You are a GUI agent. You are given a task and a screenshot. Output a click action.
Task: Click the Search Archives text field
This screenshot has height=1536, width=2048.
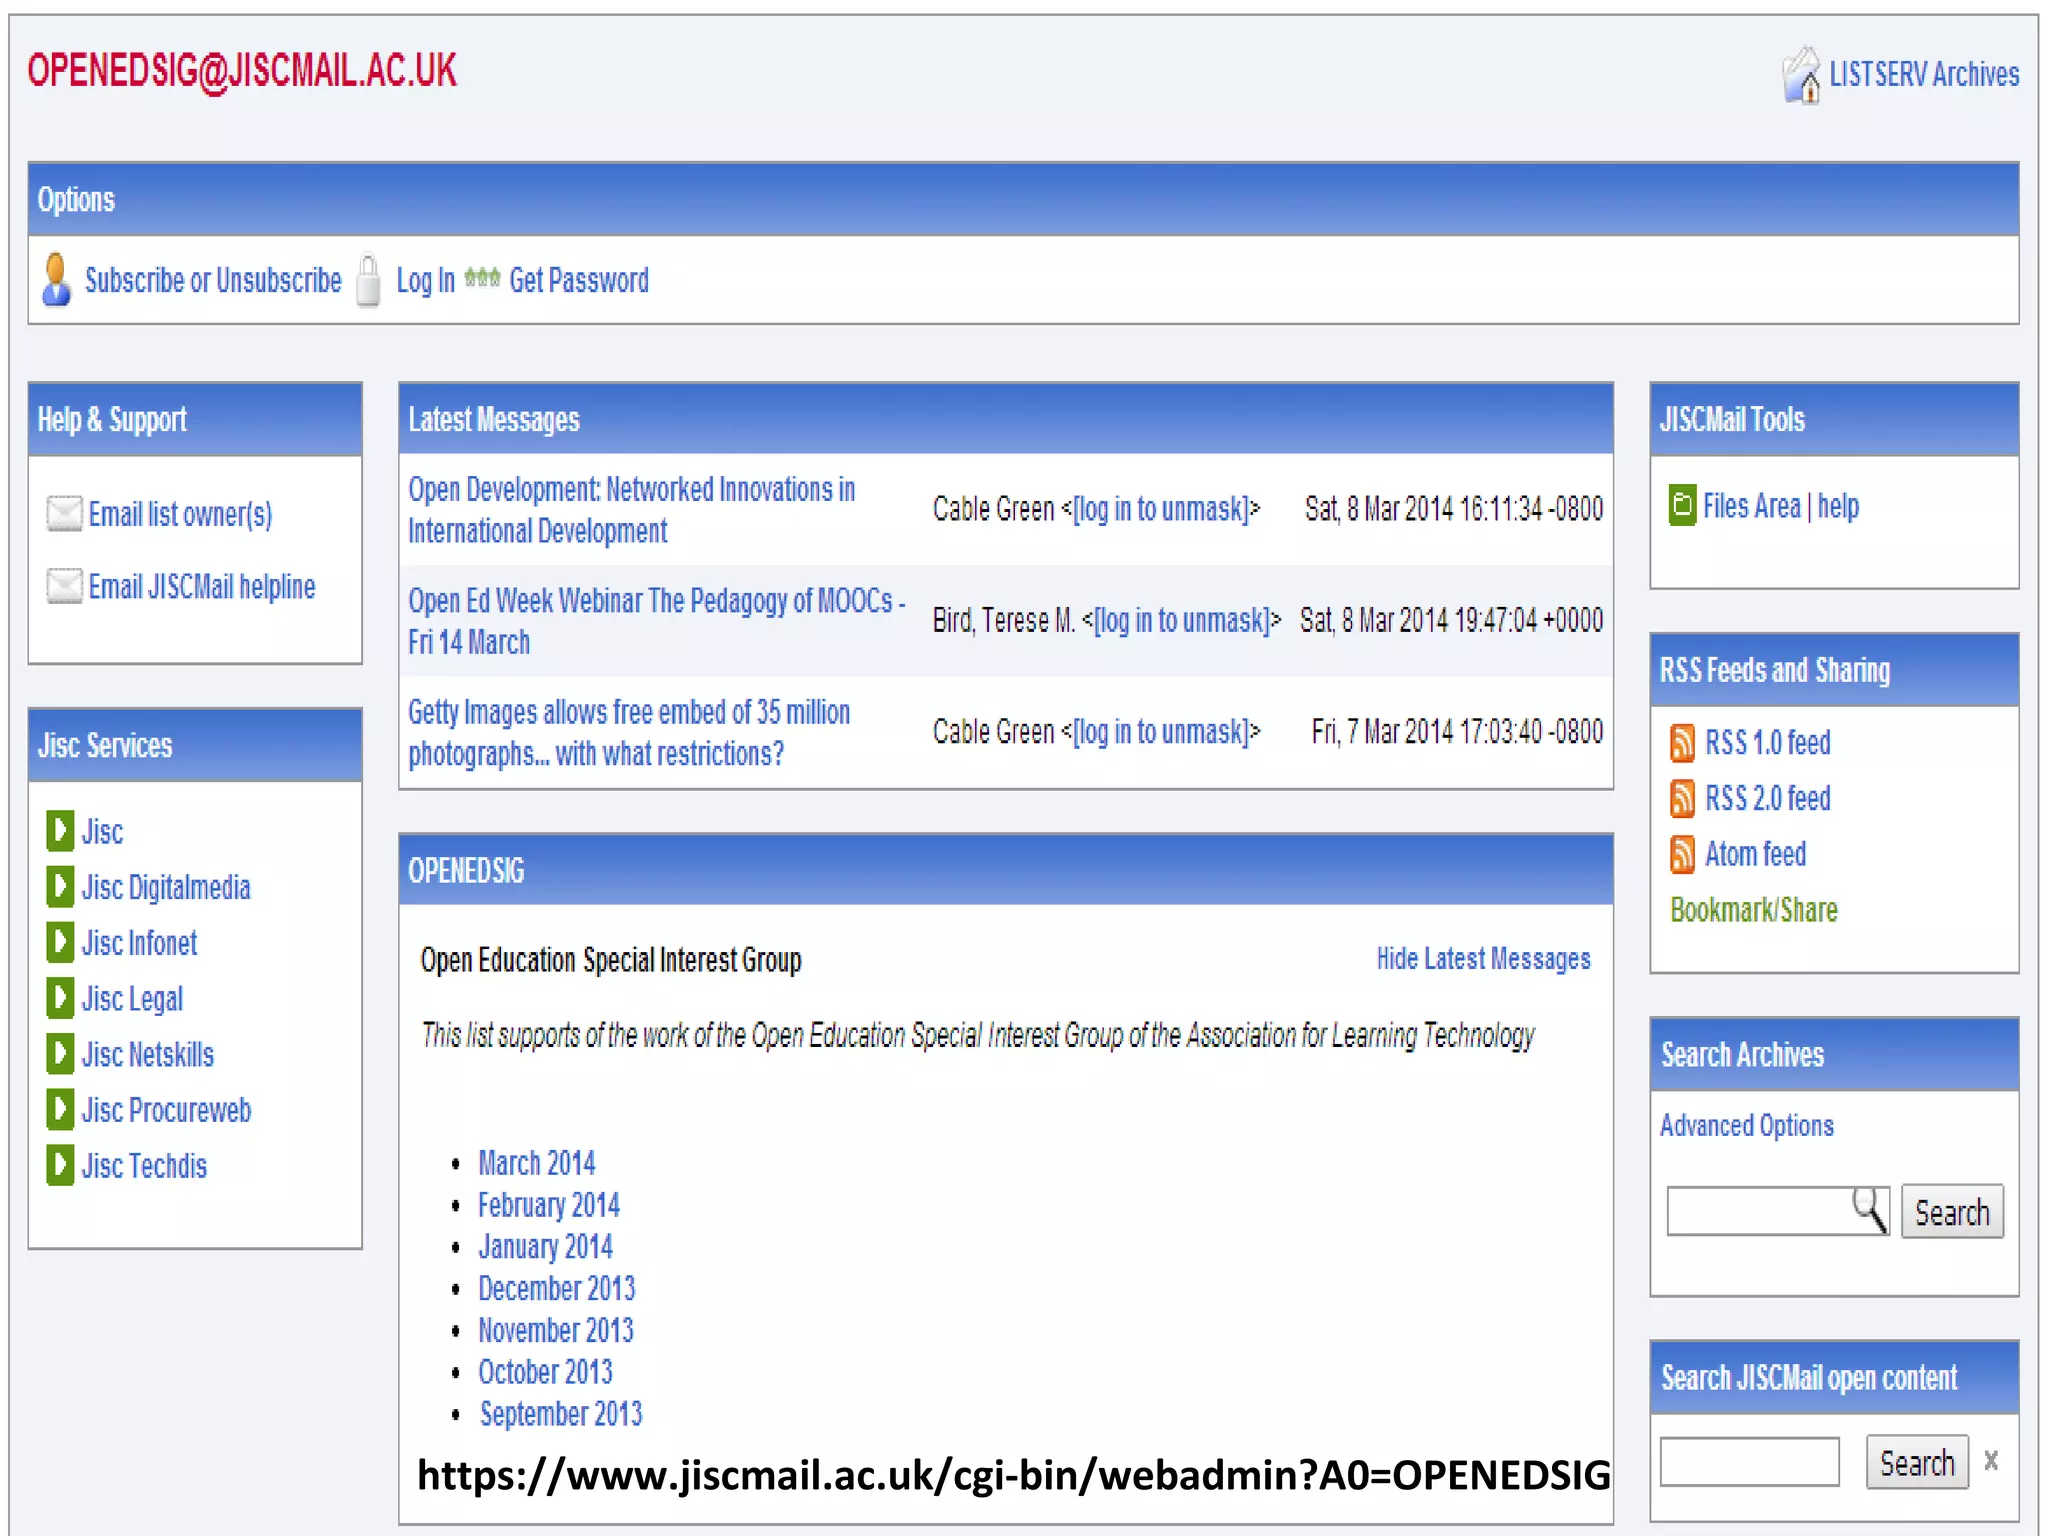click(x=1777, y=1211)
